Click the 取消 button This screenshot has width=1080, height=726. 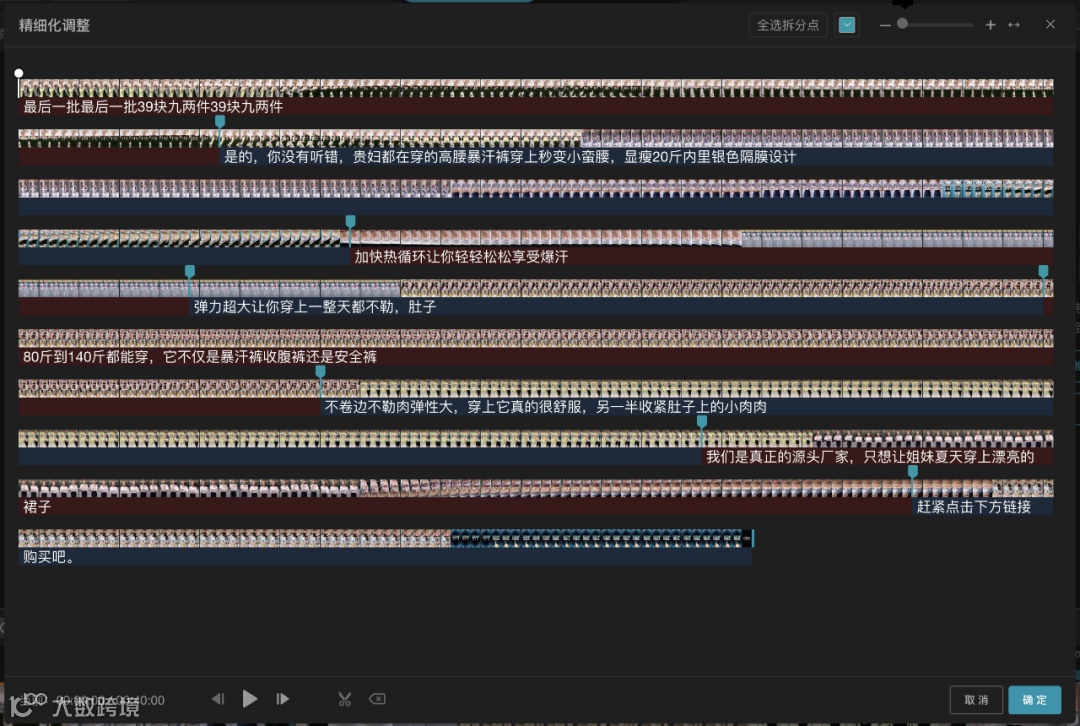[x=976, y=700]
